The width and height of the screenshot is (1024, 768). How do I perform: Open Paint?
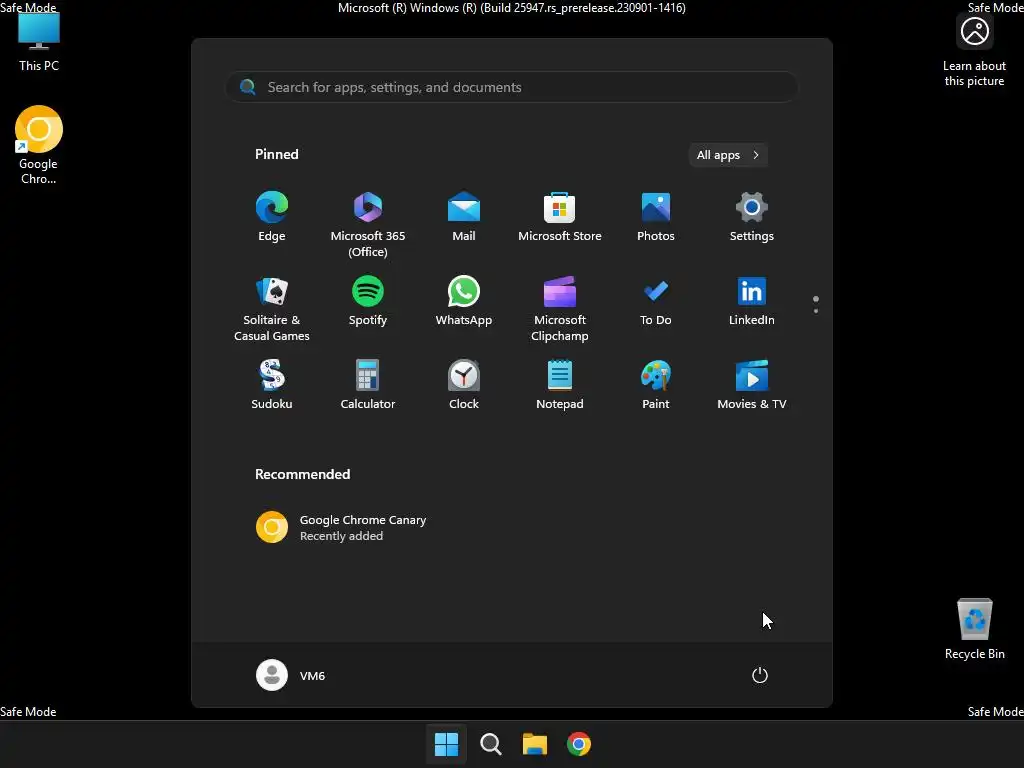(x=656, y=385)
